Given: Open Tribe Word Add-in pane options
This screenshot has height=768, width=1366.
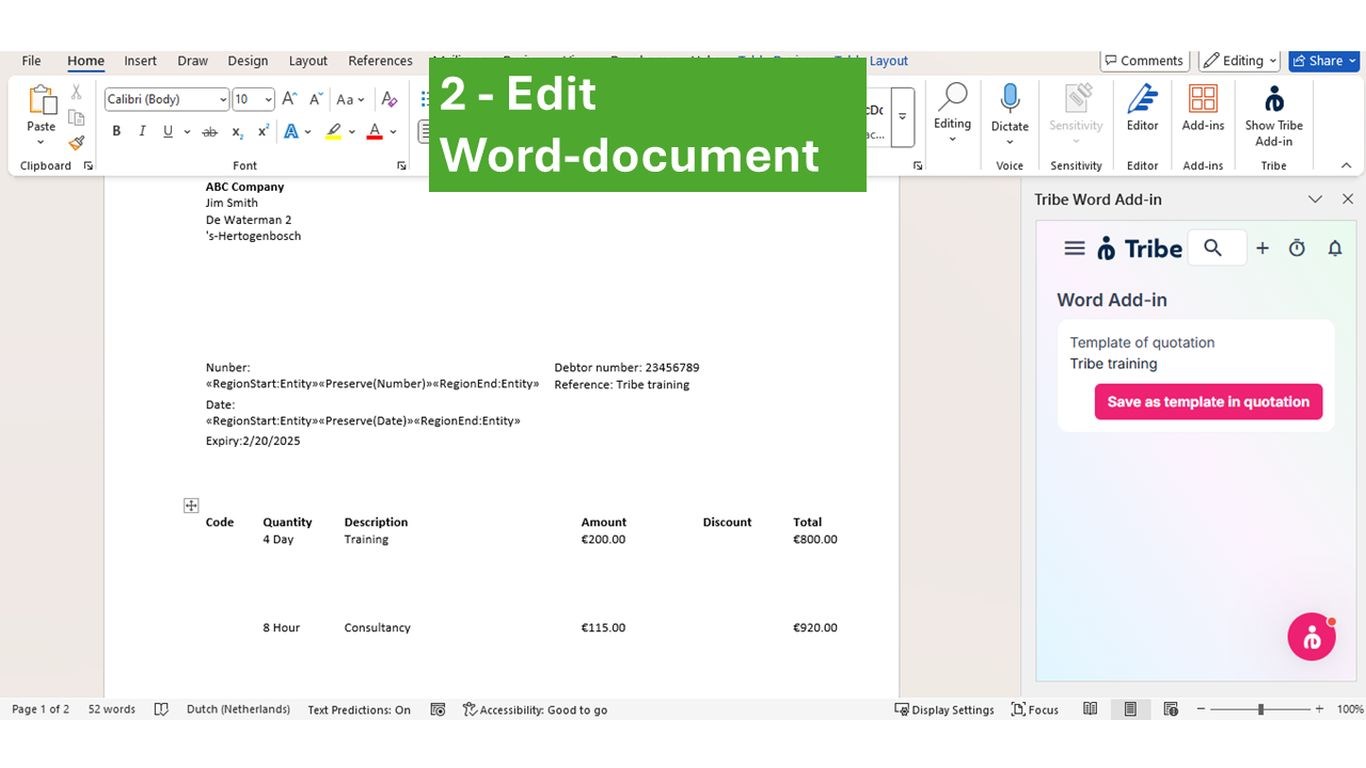Looking at the screenshot, I should 1316,199.
